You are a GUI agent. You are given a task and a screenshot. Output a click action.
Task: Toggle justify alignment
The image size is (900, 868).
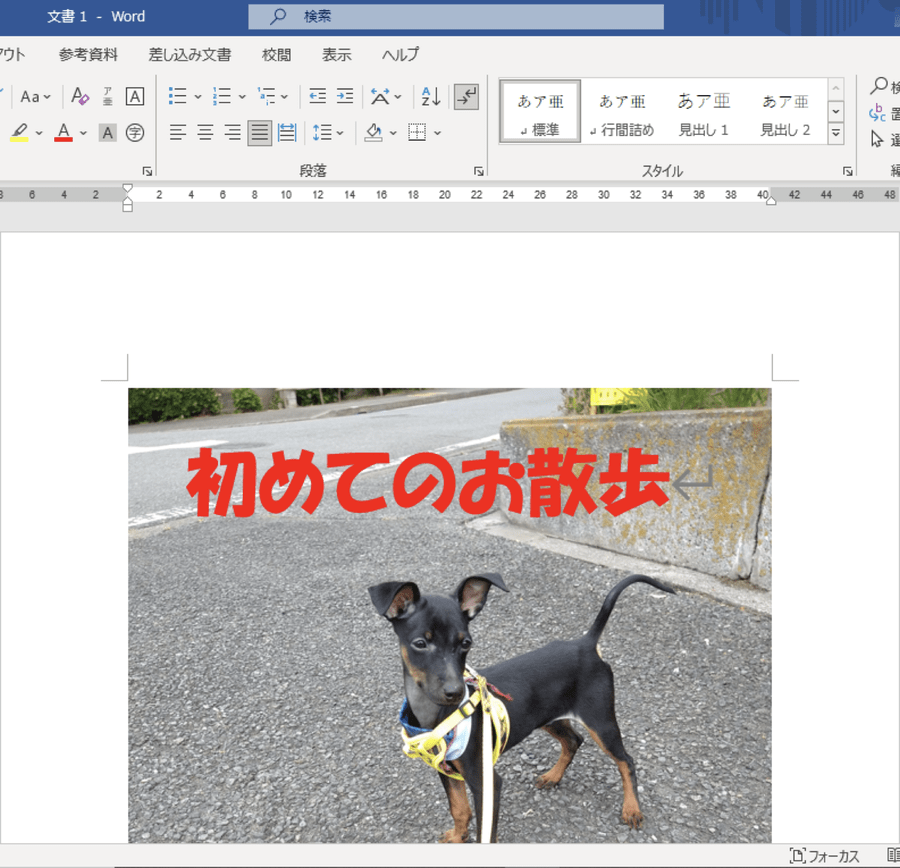pos(259,133)
